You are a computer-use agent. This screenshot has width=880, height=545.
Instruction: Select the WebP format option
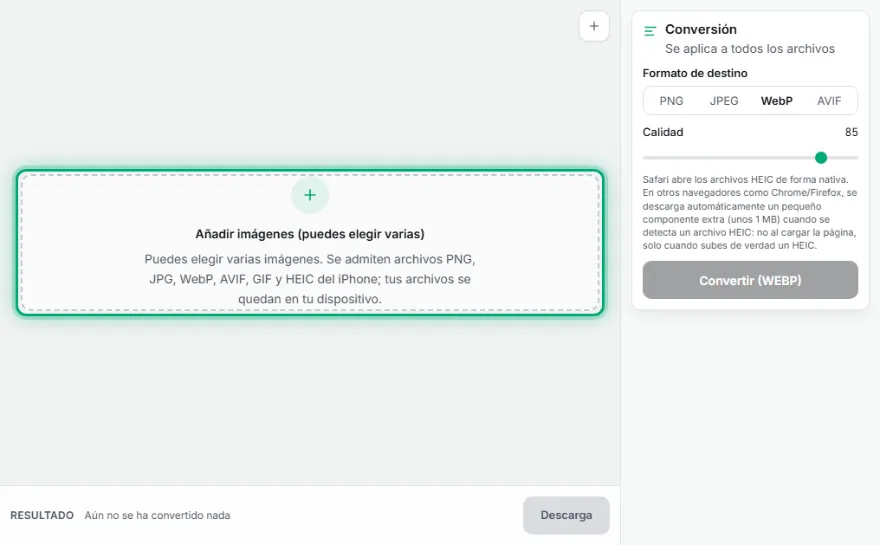coord(776,101)
